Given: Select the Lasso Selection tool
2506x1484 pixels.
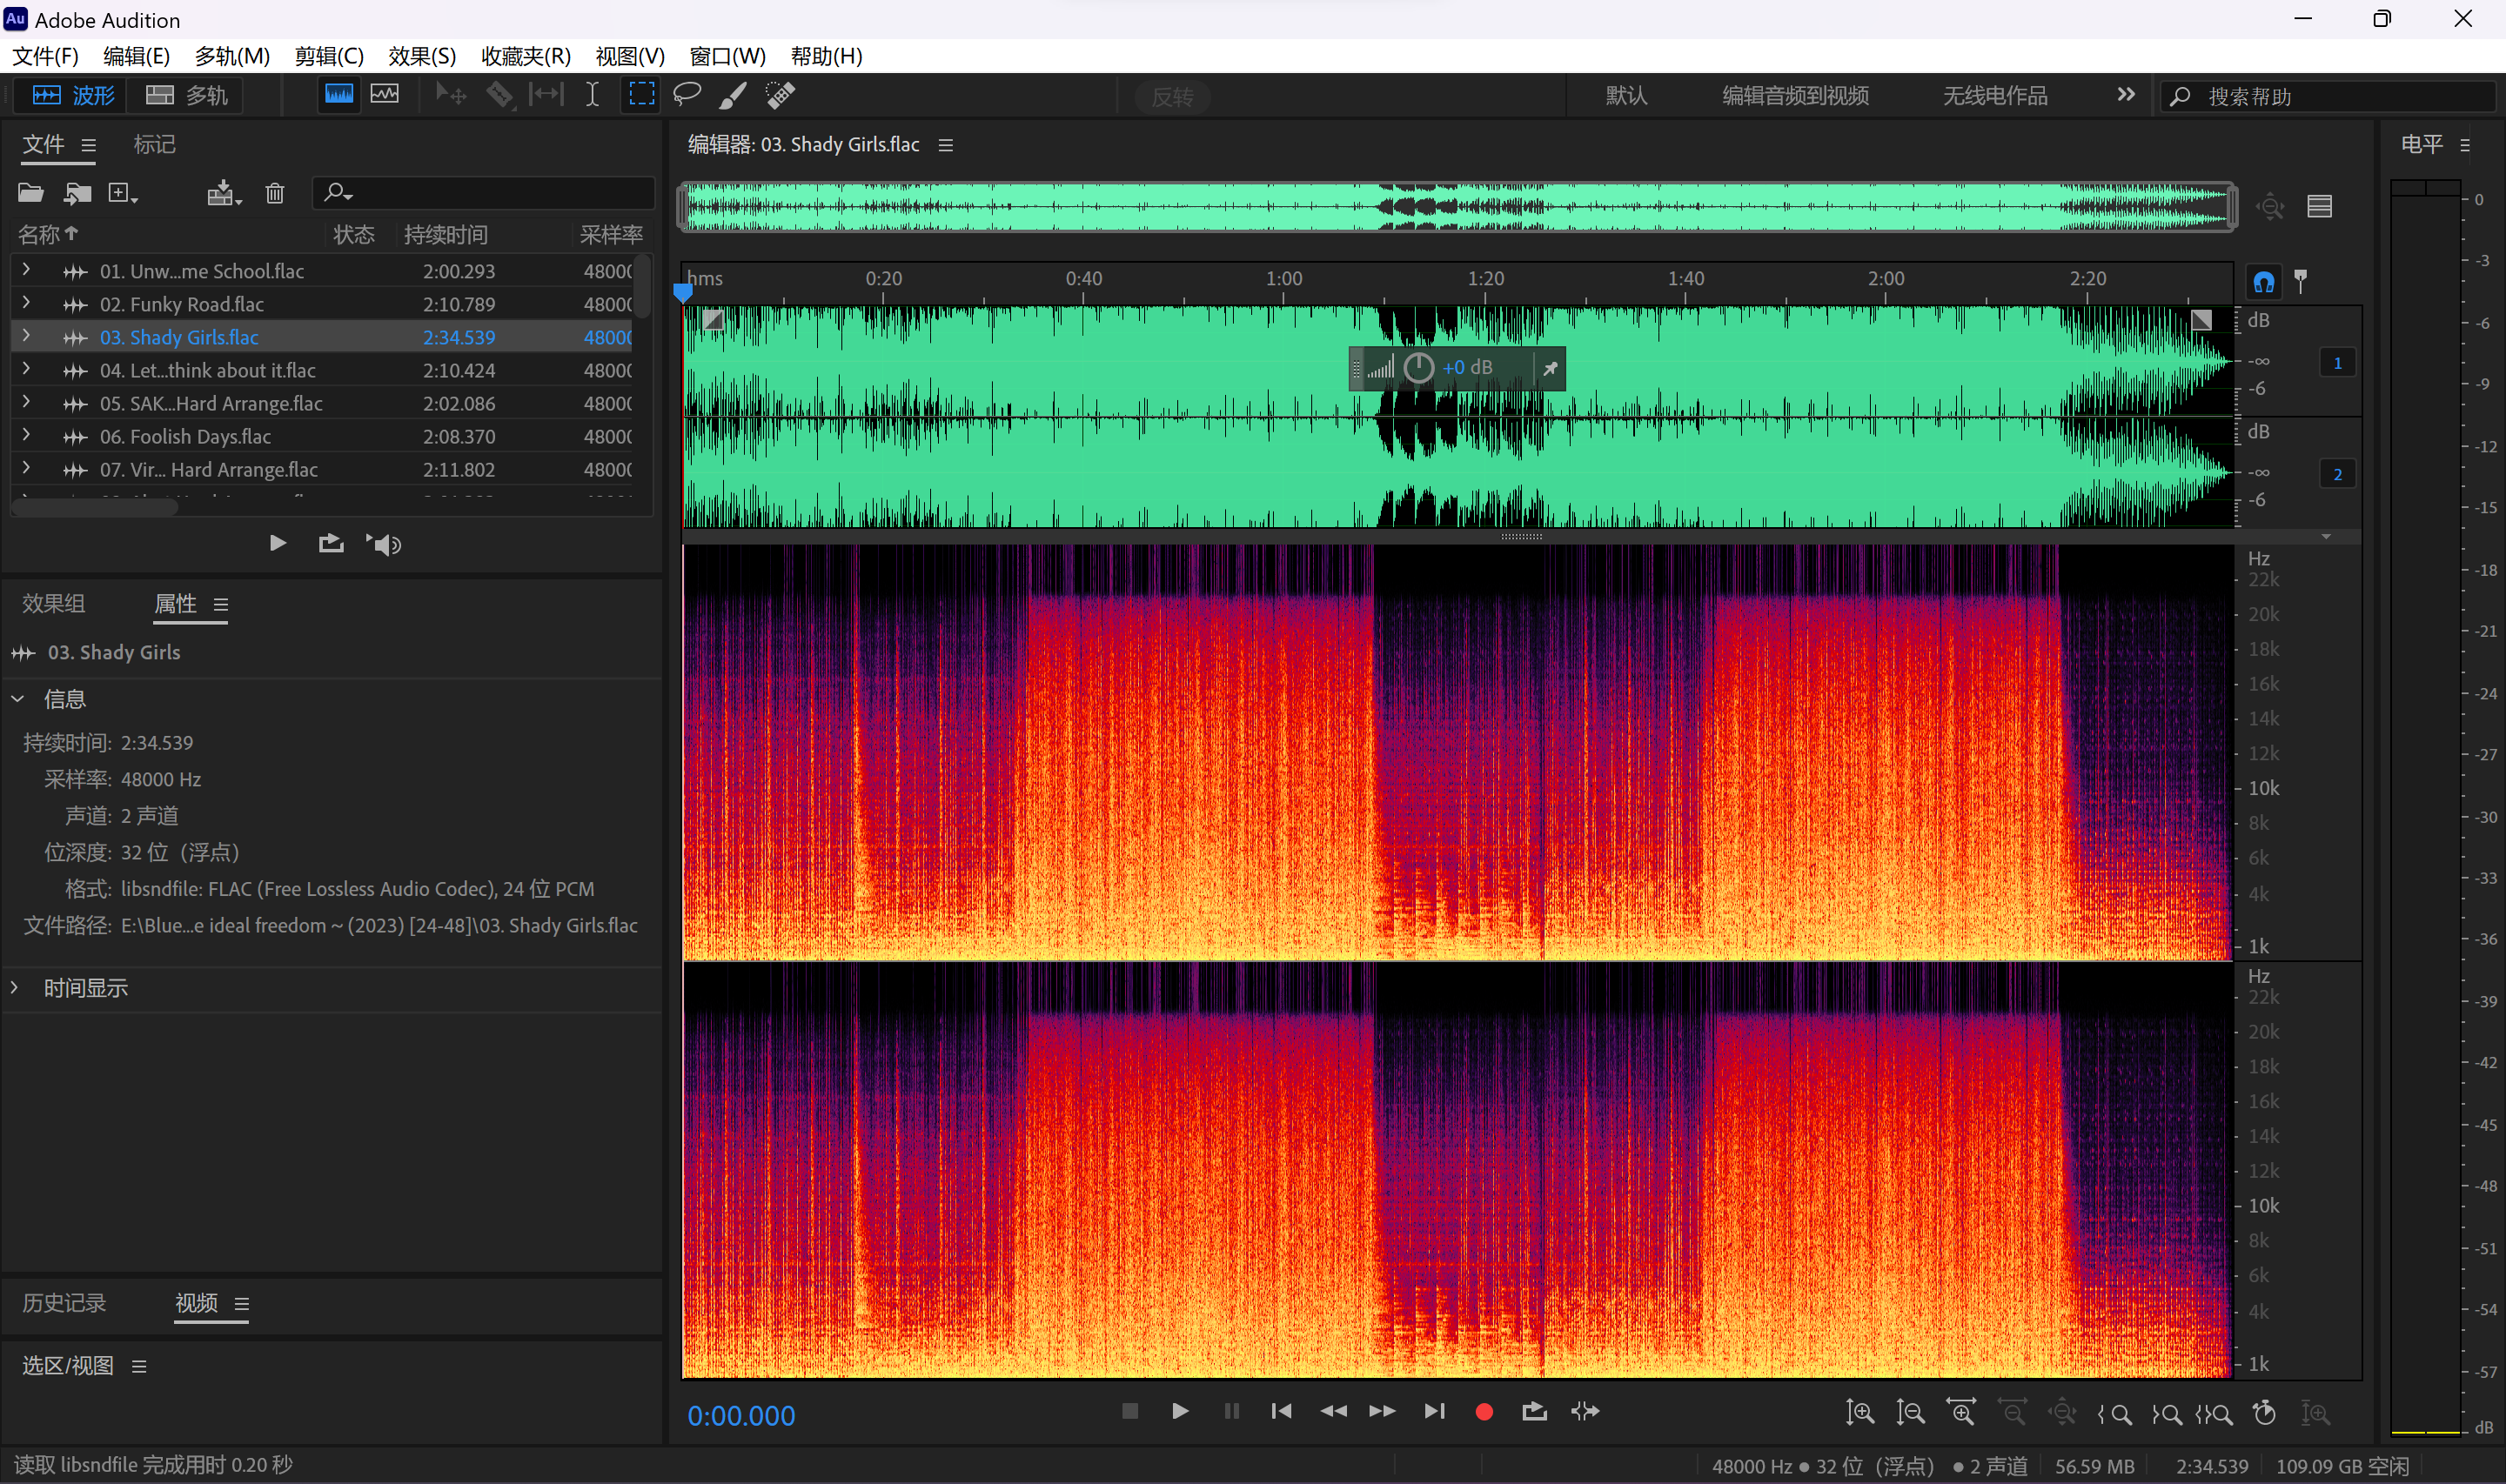Looking at the screenshot, I should tap(687, 95).
